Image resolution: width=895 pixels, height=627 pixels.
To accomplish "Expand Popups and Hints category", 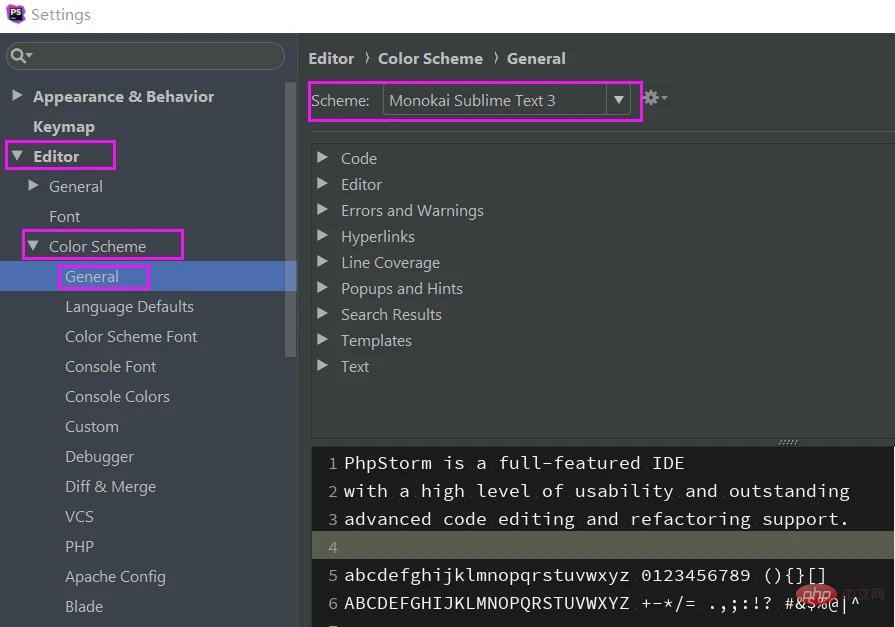I will (322, 287).
